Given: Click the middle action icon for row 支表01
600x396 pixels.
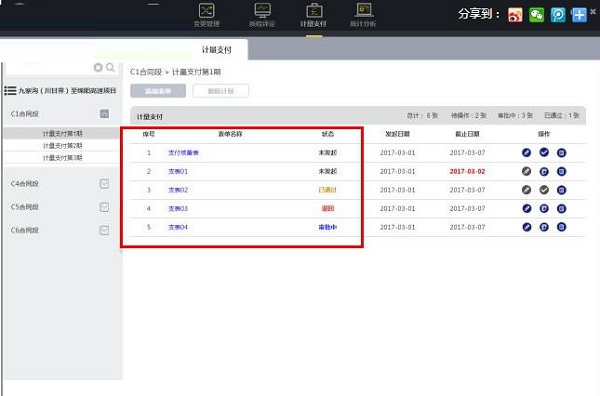Looking at the screenshot, I should (x=544, y=171).
